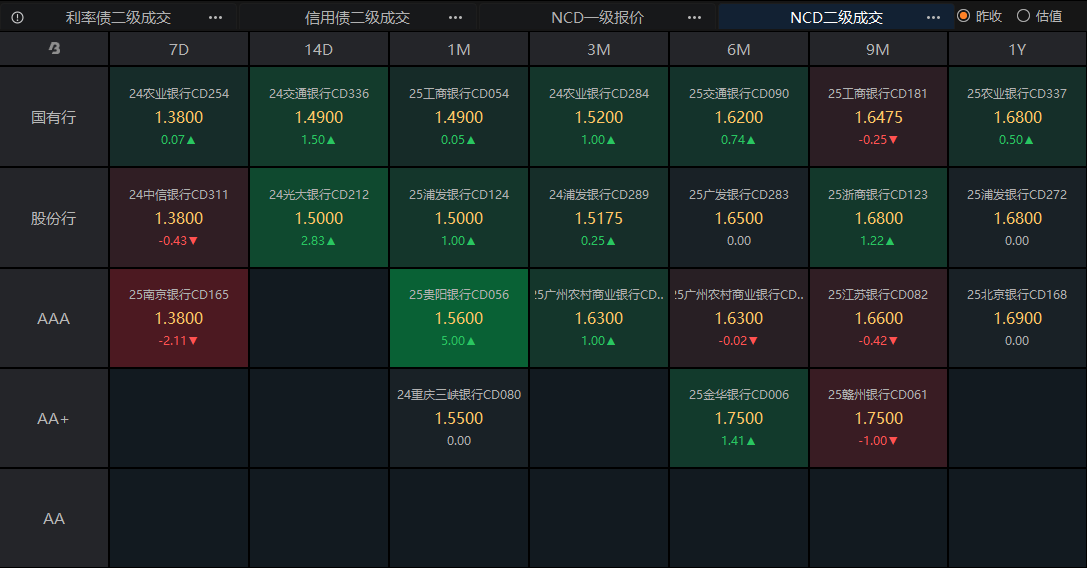Click the 1.22 change value
This screenshot has width=1087, height=568.
878,241
